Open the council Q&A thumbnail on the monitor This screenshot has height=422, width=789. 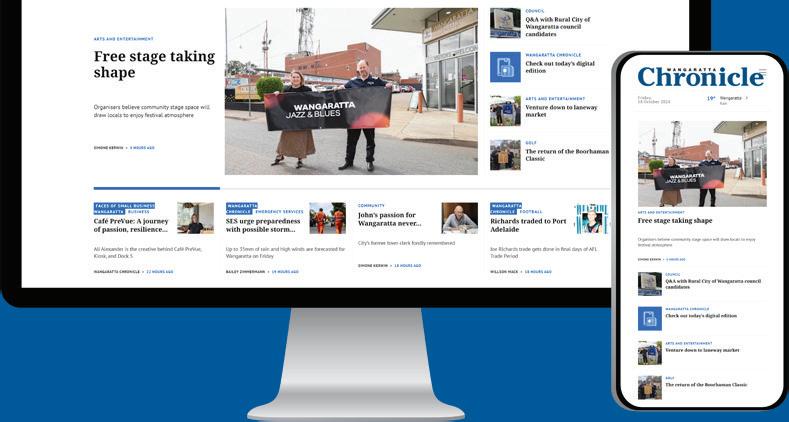[505, 23]
